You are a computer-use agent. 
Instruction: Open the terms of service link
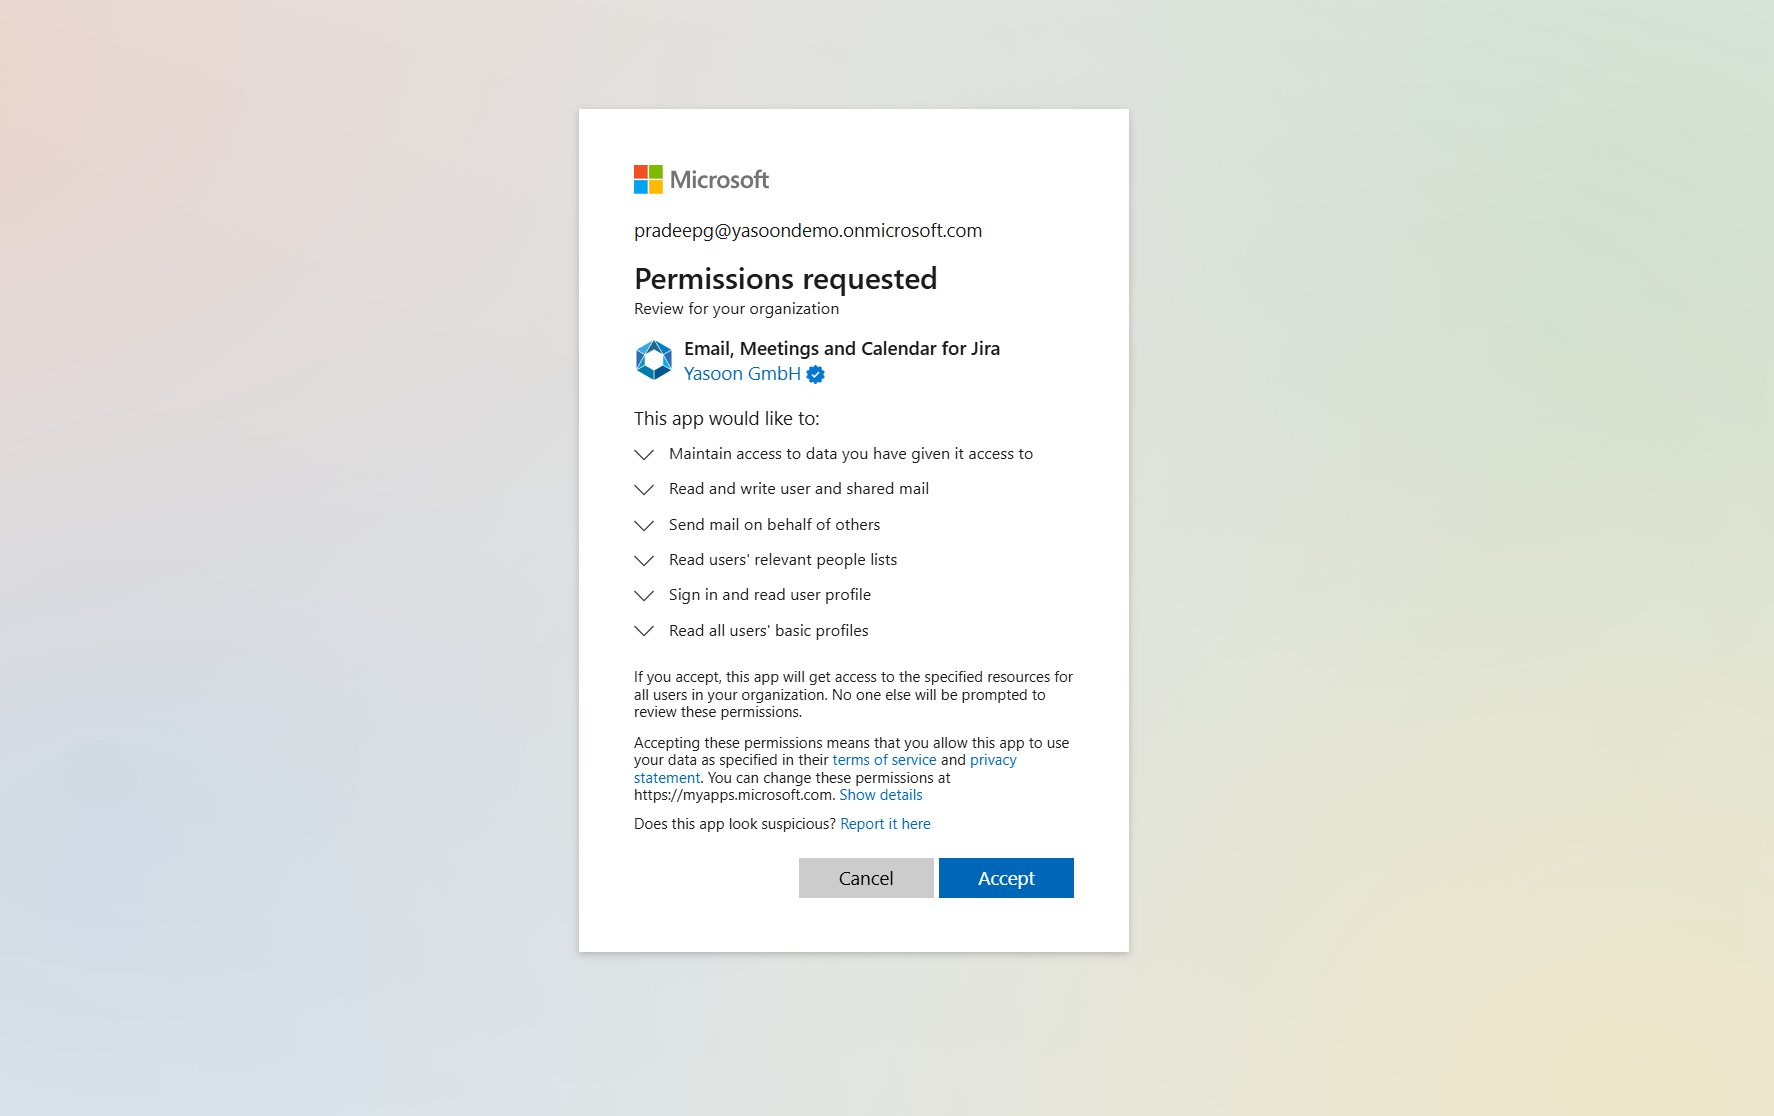pos(884,760)
